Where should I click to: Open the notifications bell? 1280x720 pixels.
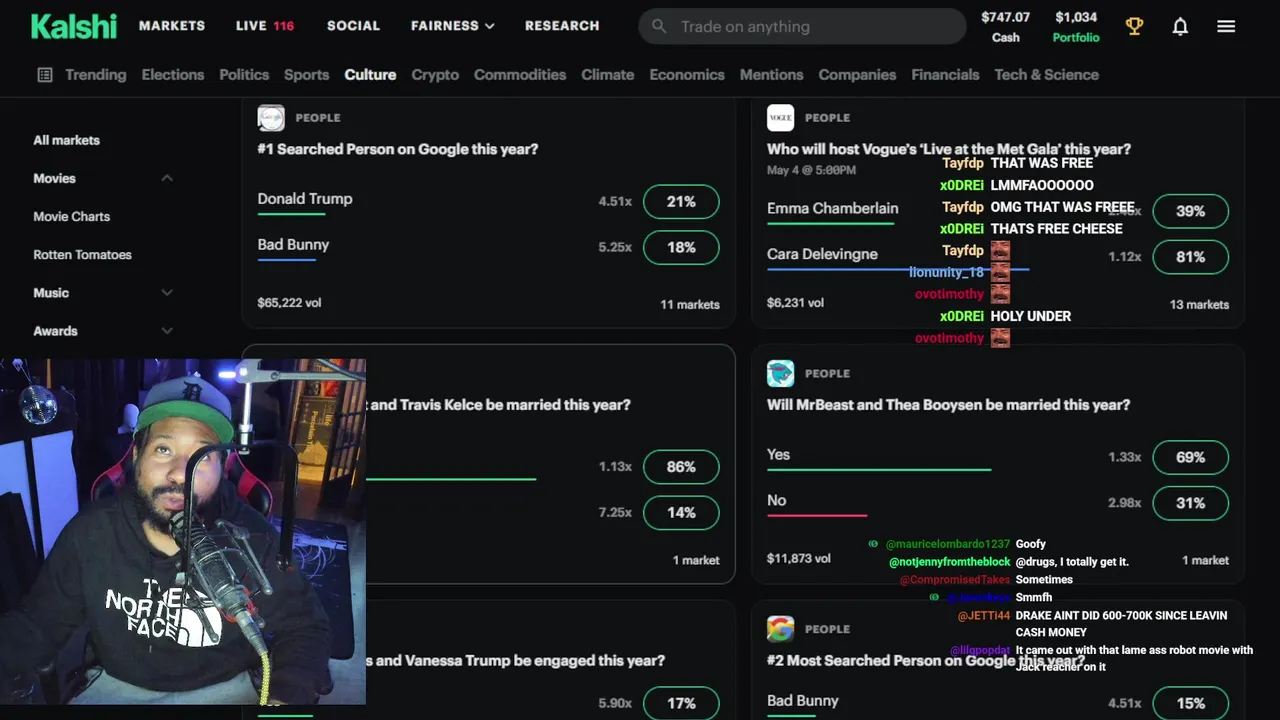pos(1180,27)
